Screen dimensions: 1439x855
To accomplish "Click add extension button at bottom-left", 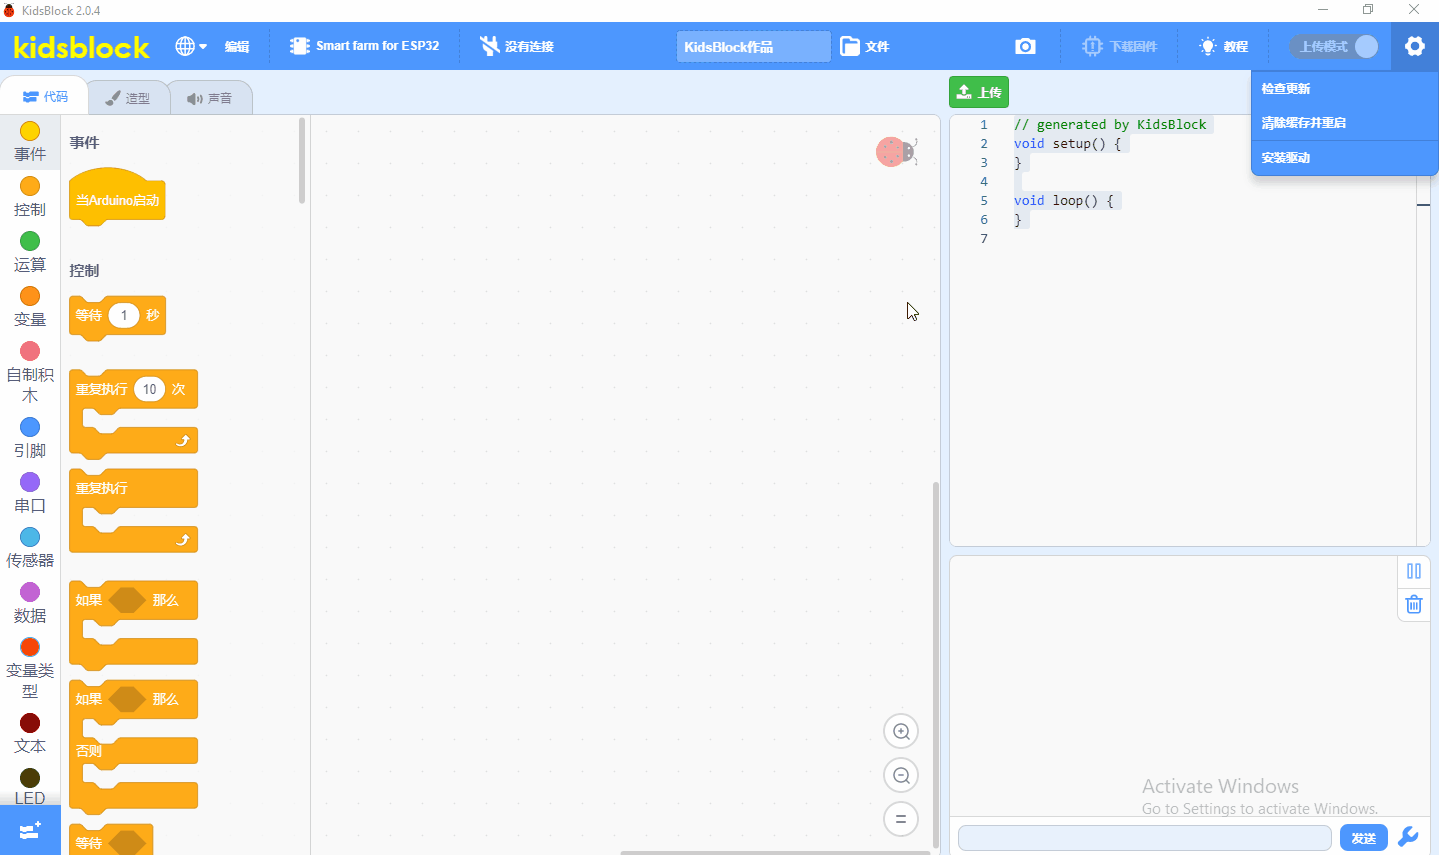I will (30, 830).
